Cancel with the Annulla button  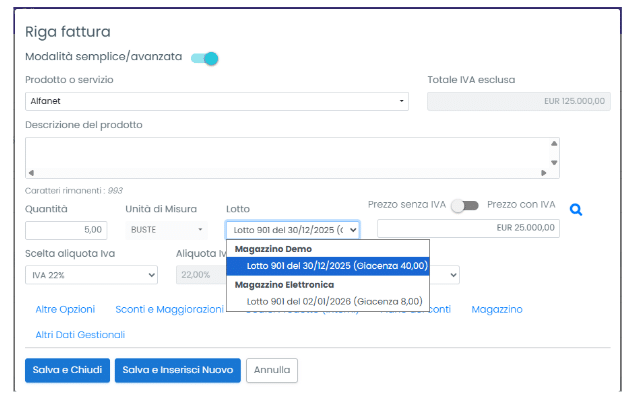pyautogui.click(x=271, y=370)
